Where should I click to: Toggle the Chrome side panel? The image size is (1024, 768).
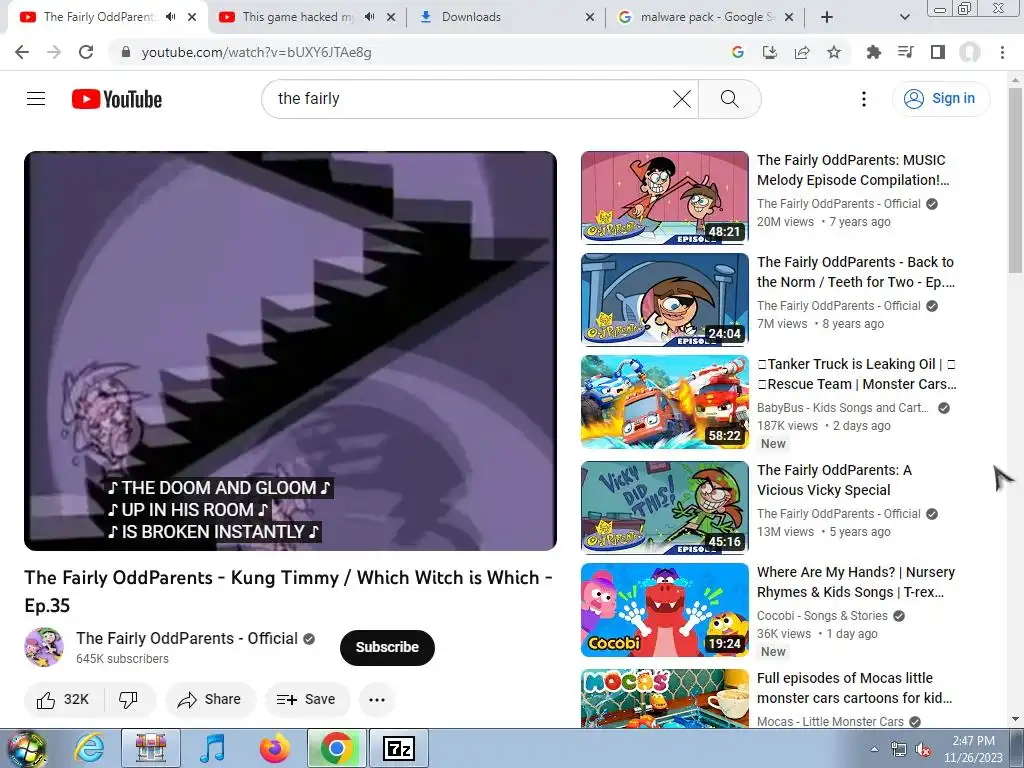click(x=938, y=52)
